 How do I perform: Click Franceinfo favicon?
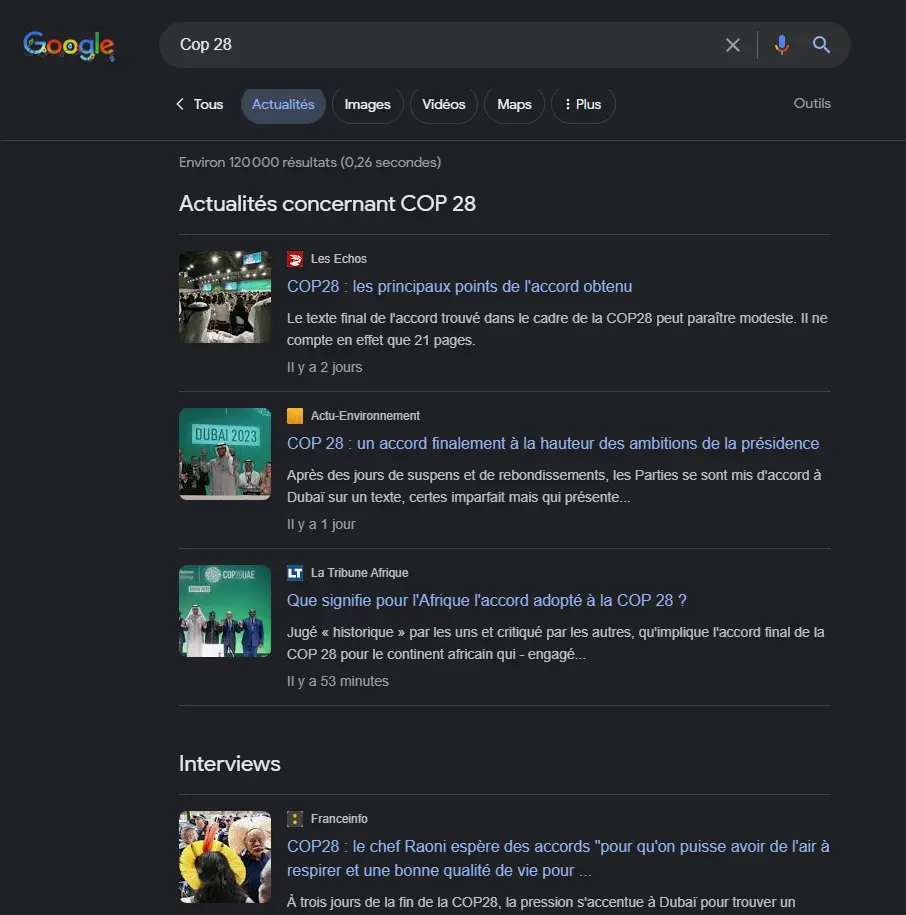295,819
